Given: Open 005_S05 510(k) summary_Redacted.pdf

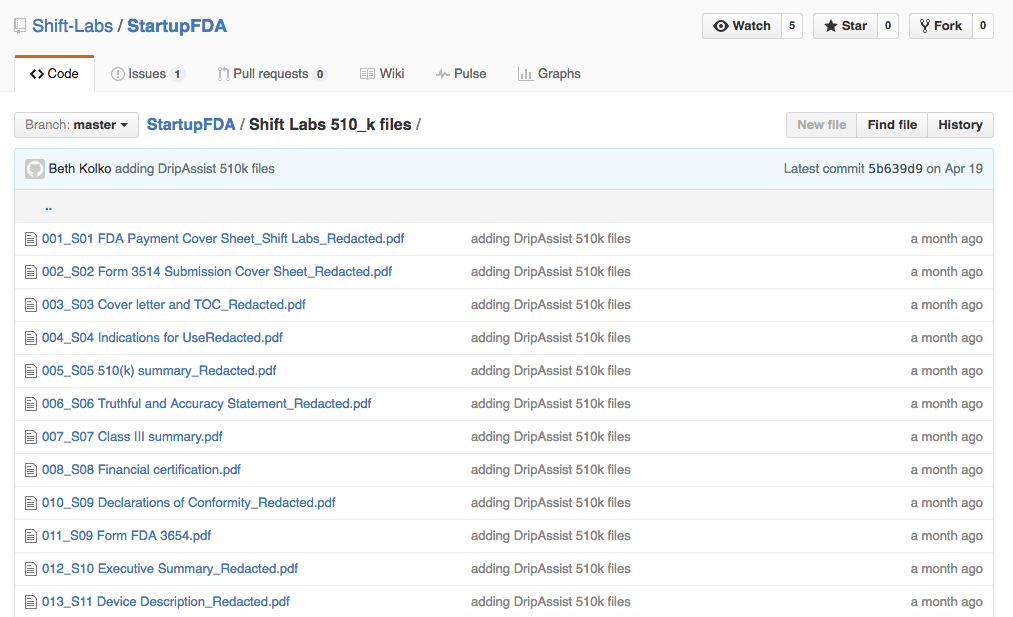Looking at the screenshot, I should (x=159, y=371).
